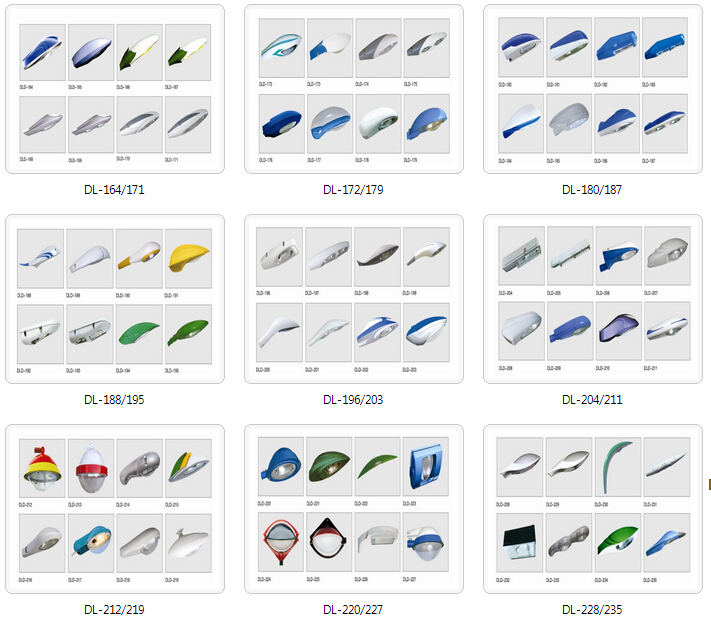
Task: Open the DL-188/195 product thumbnail
Action: [x=115, y=299]
